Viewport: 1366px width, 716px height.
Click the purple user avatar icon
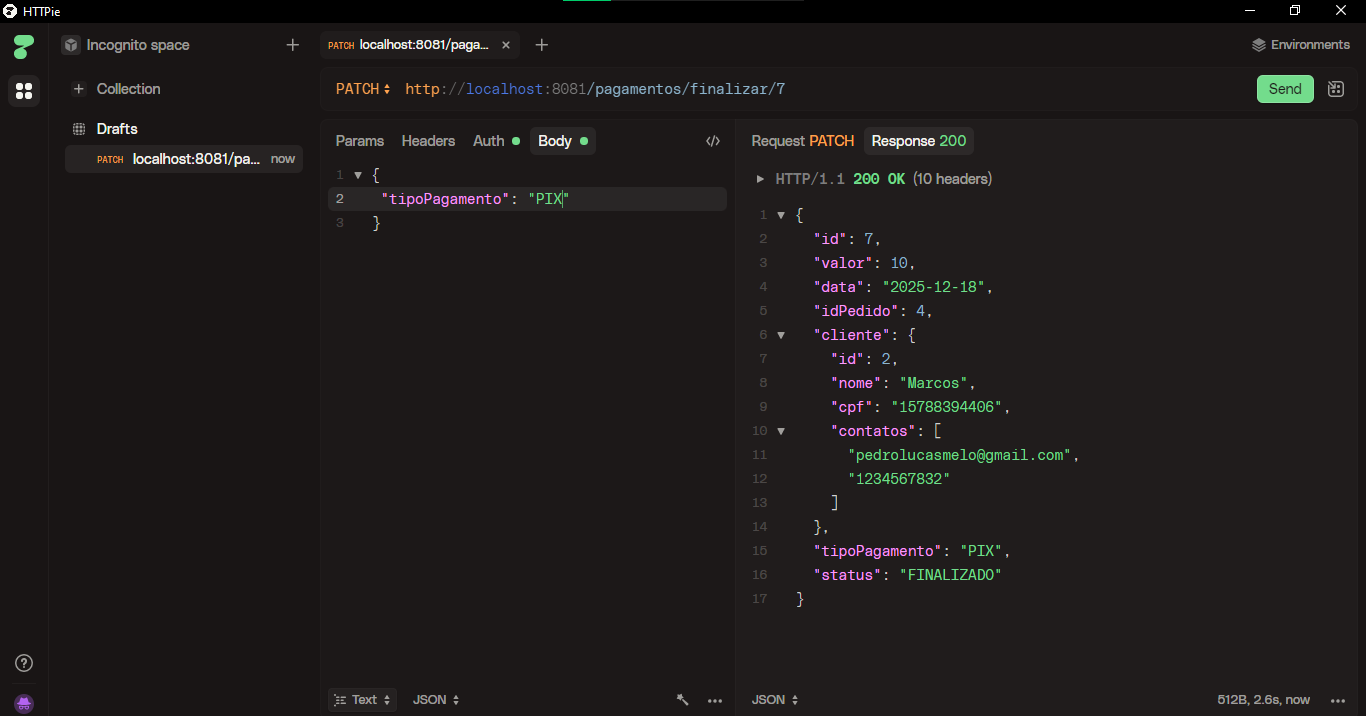coord(24,703)
